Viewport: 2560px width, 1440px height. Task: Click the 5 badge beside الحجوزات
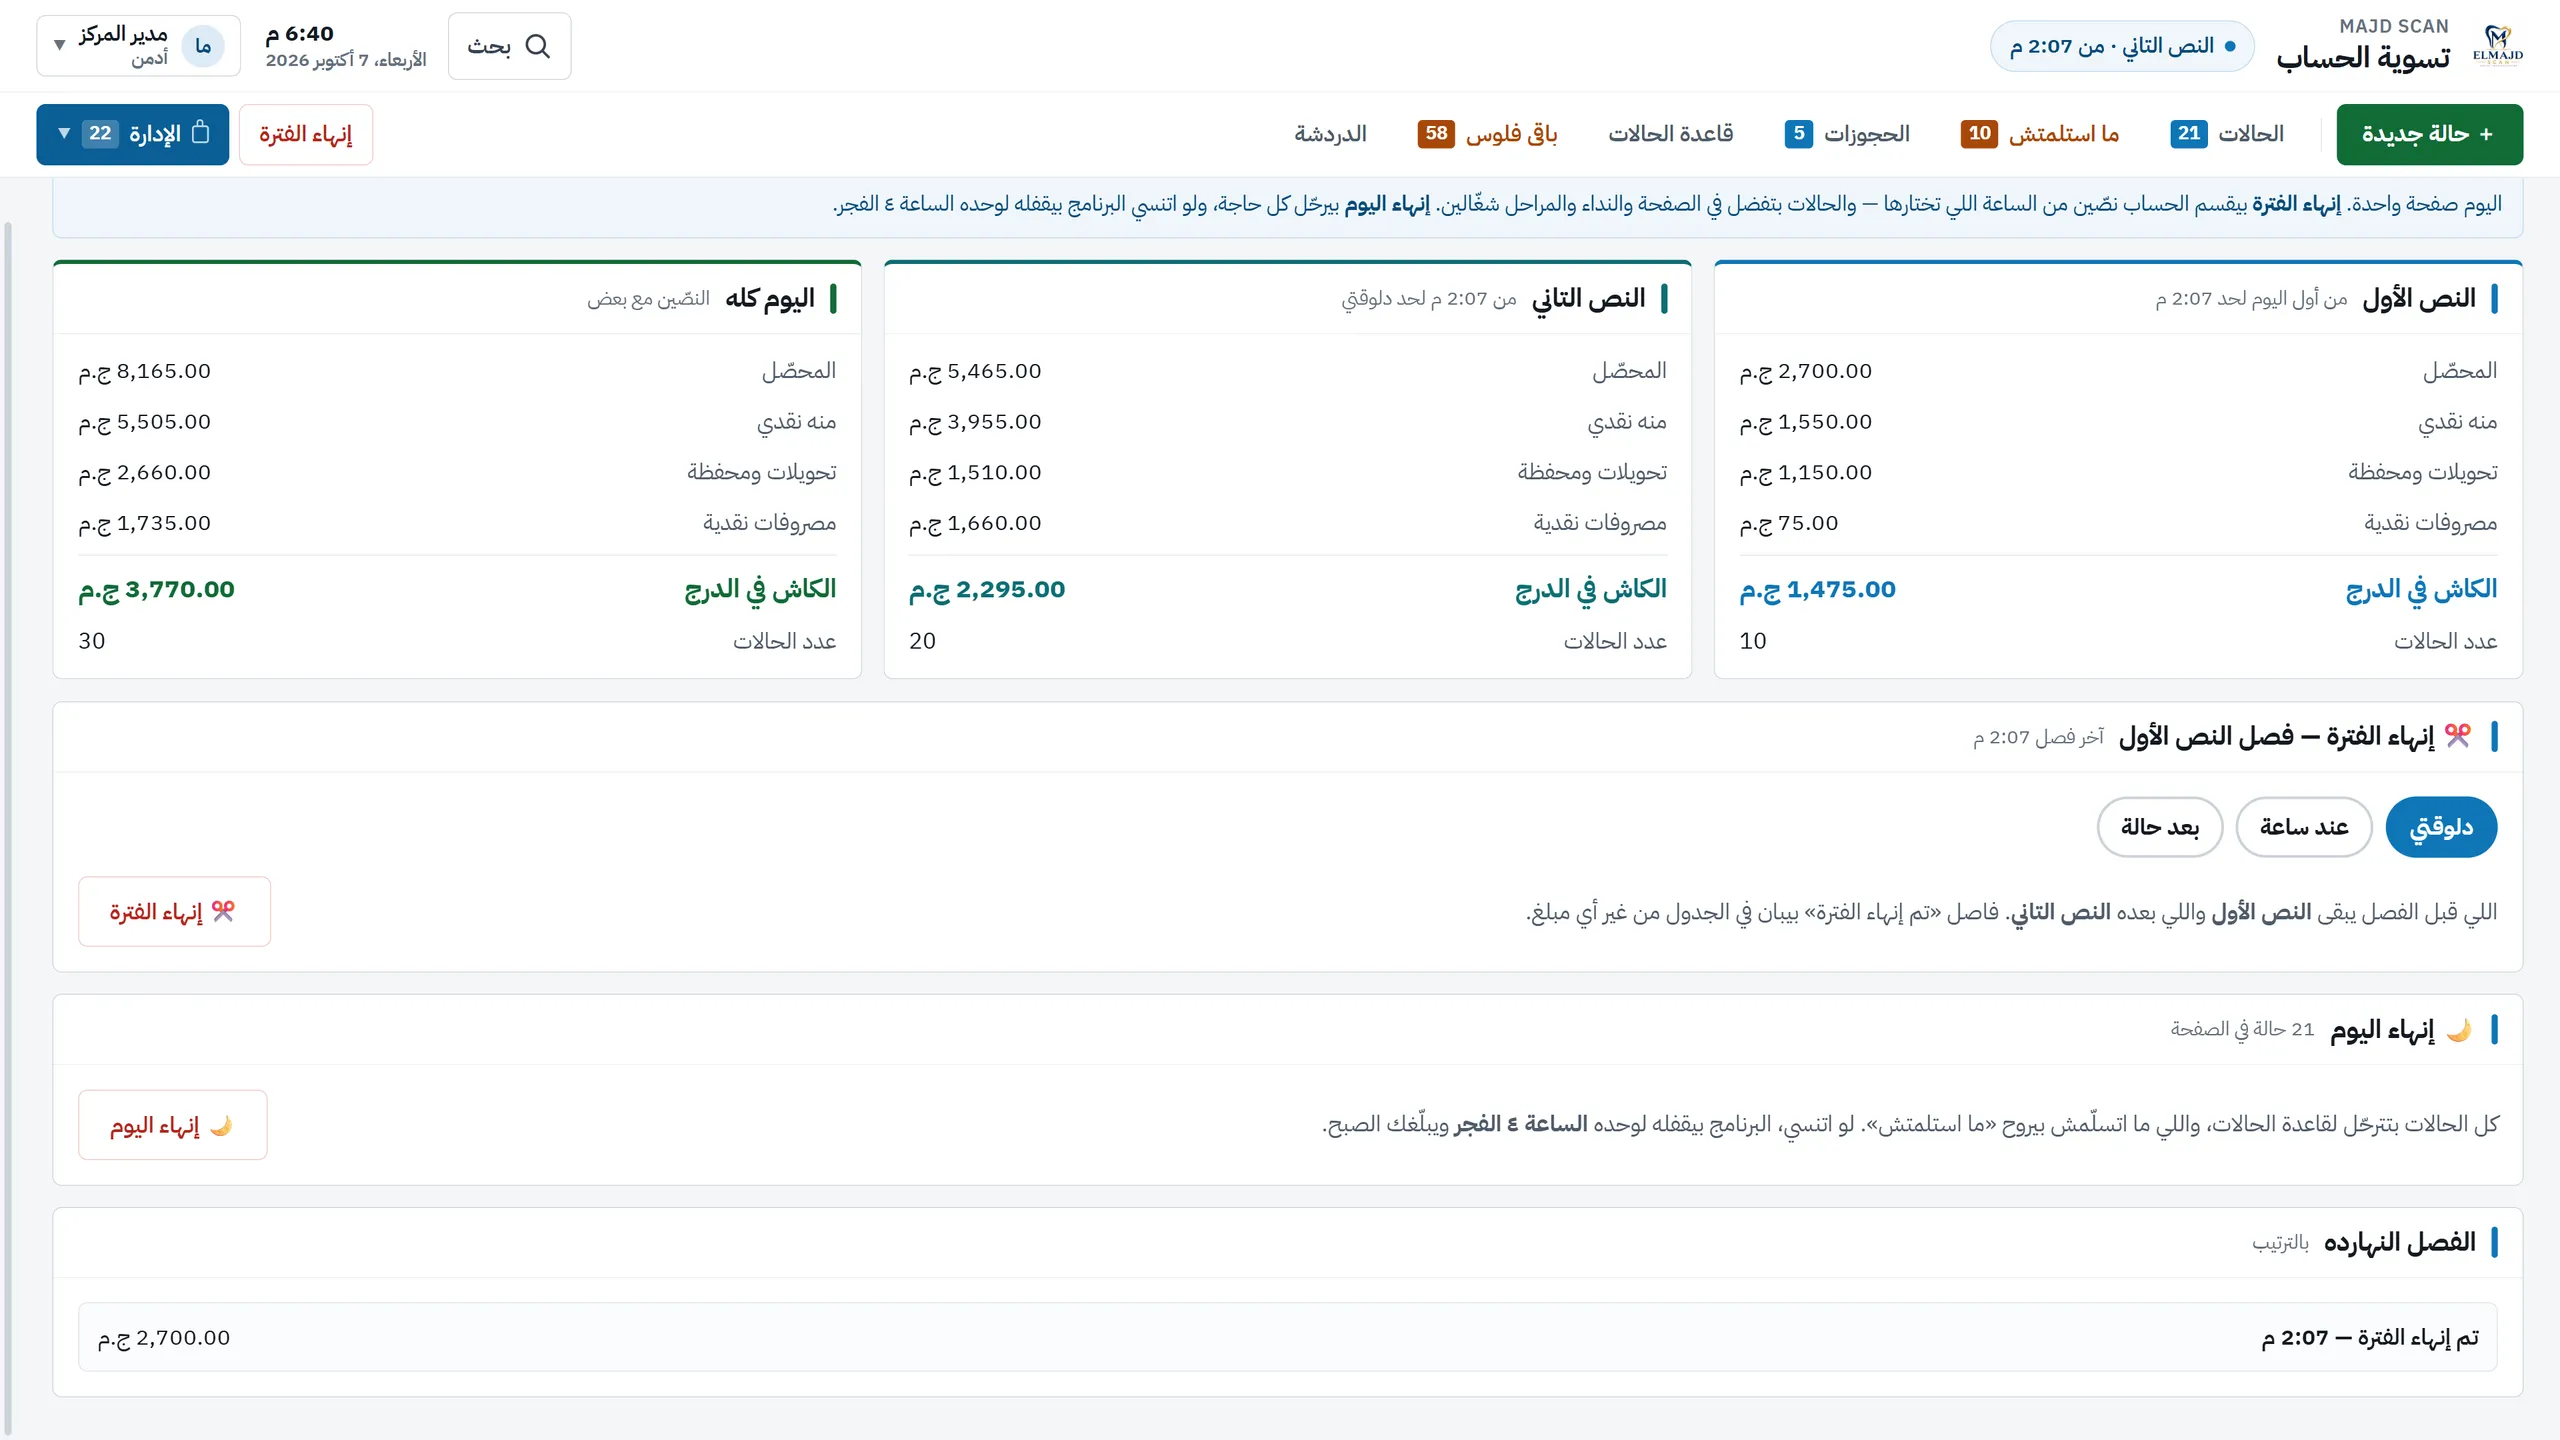point(1799,133)
